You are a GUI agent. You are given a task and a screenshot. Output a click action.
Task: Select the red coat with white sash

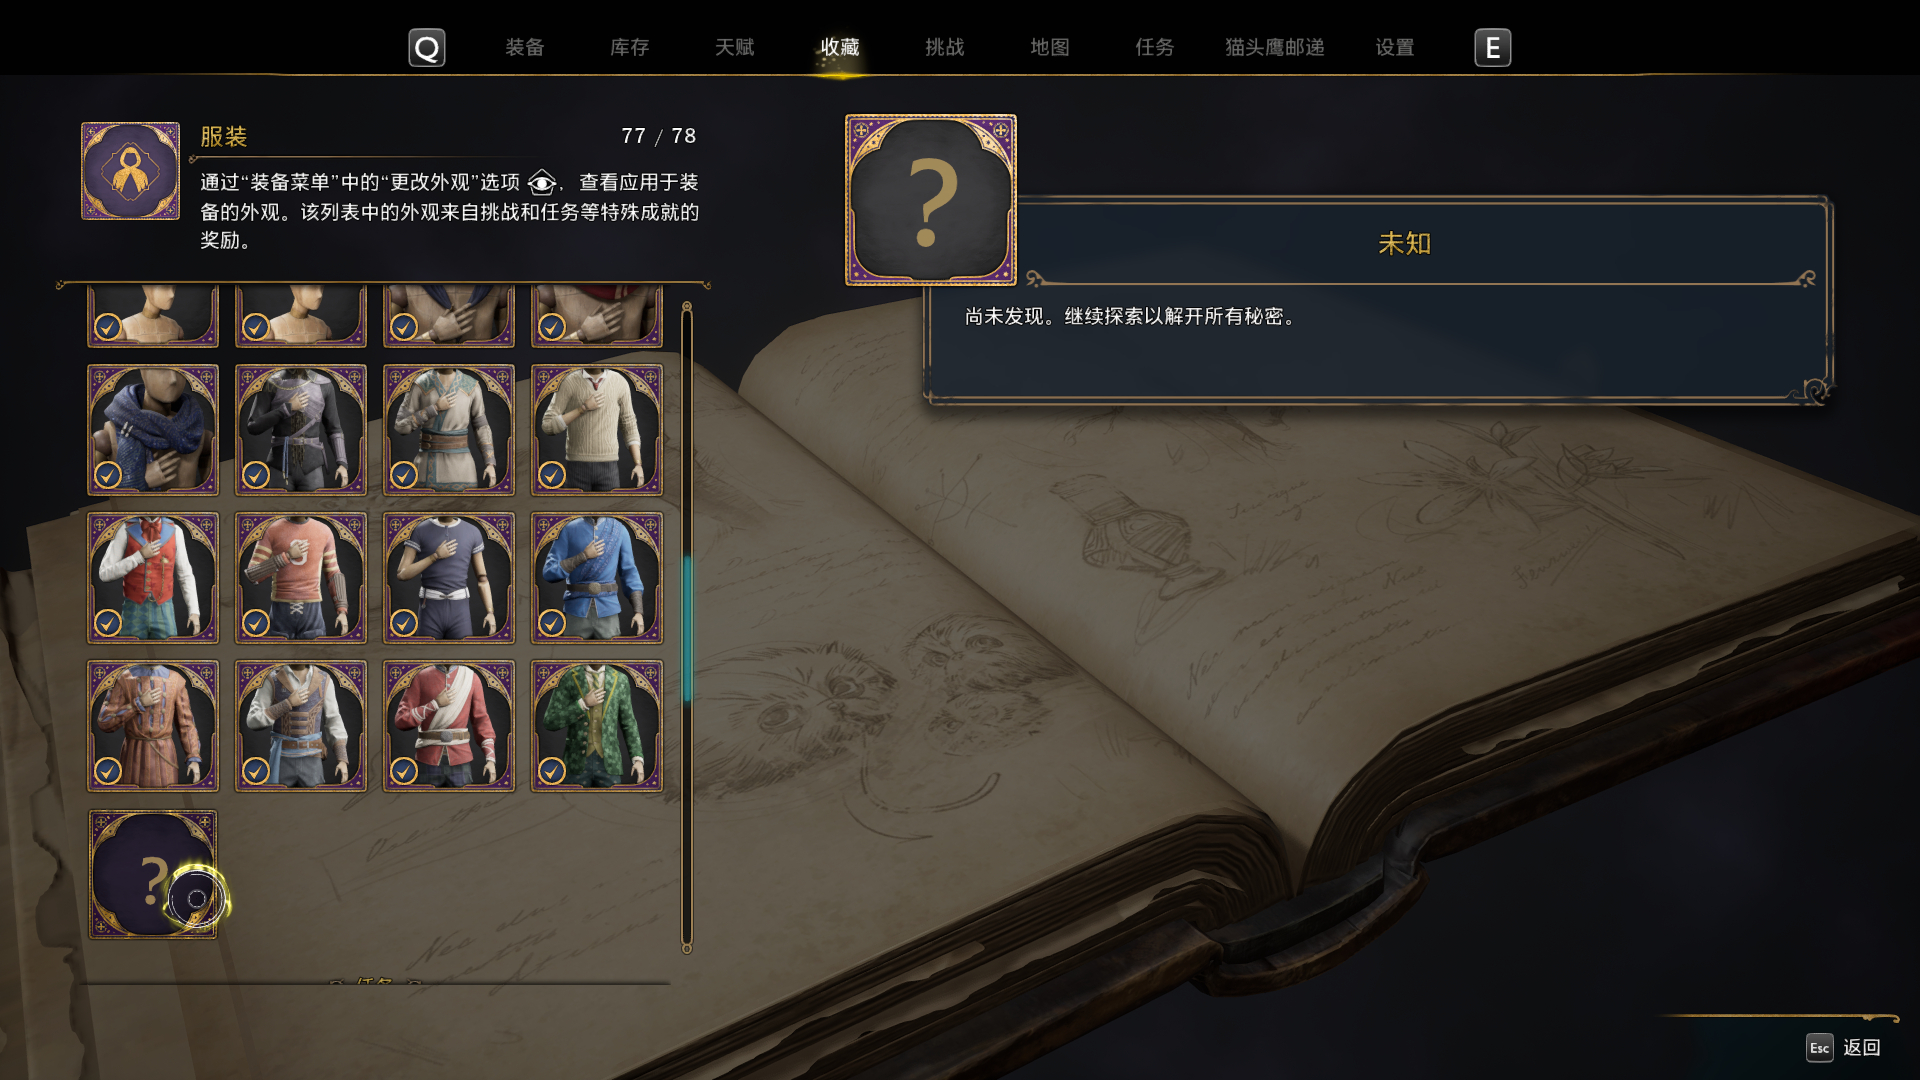tap(449, 726)
